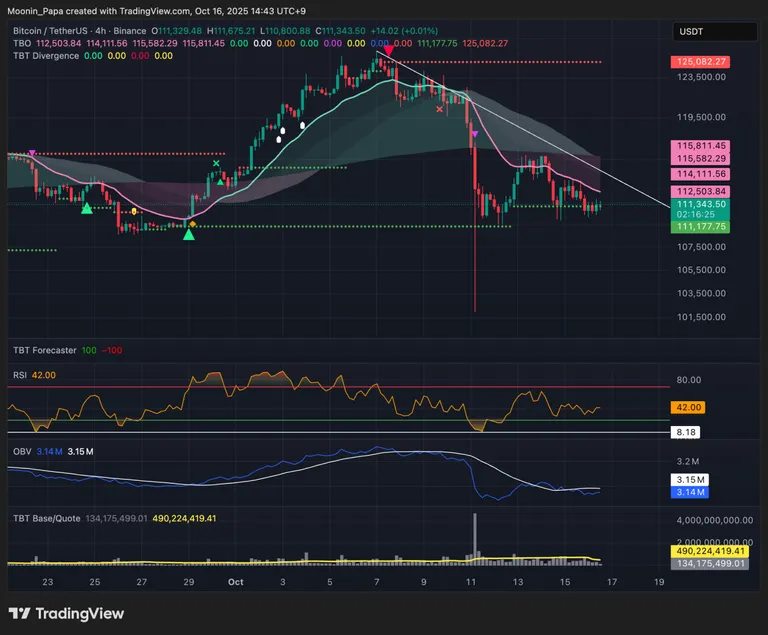Select the red X marker below the peak

440,109
